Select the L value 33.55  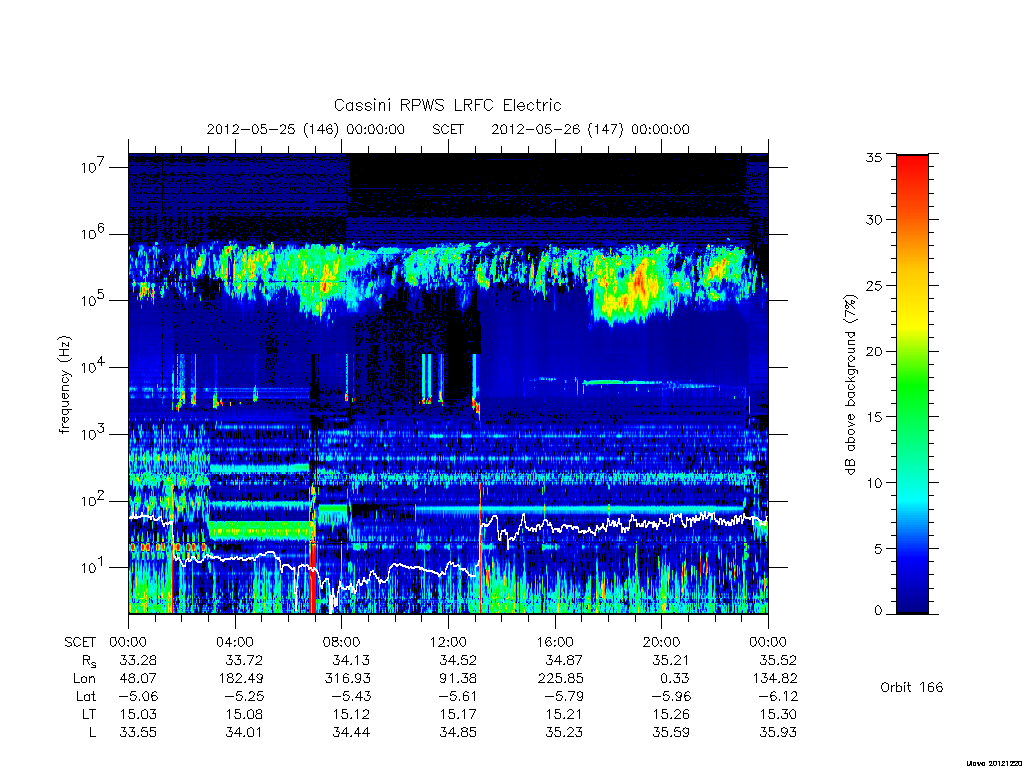coord(138,732)
